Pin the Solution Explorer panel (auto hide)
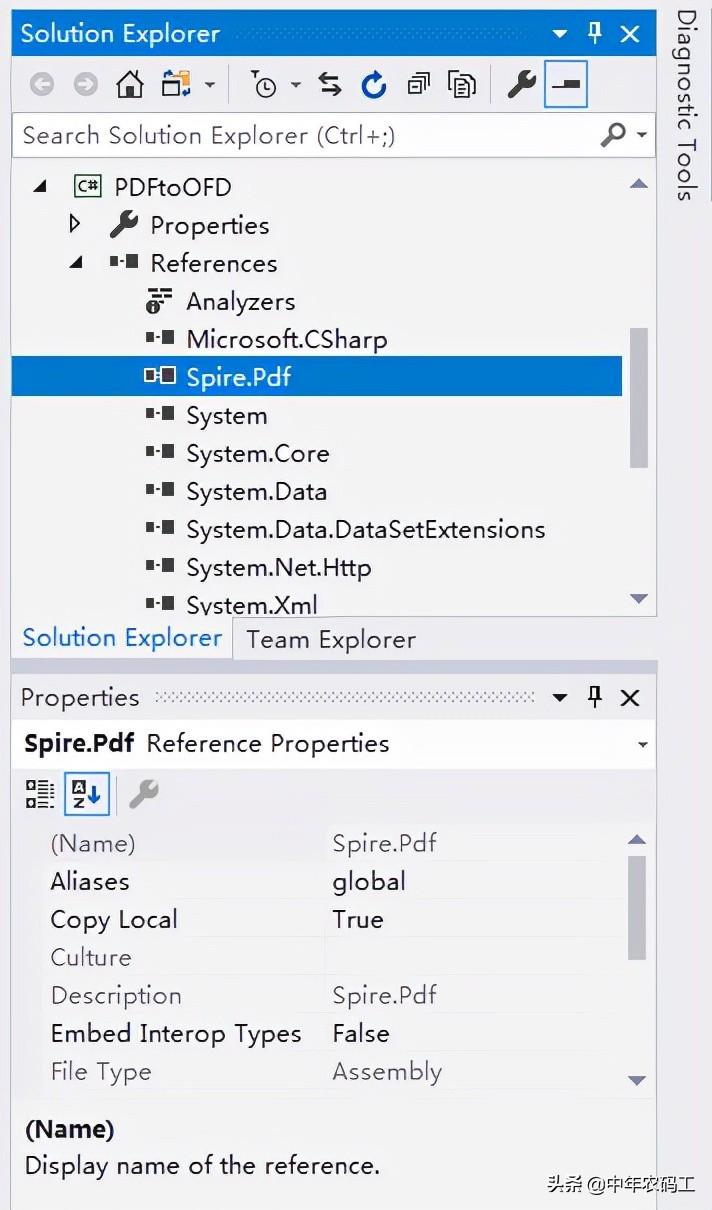 595,33
